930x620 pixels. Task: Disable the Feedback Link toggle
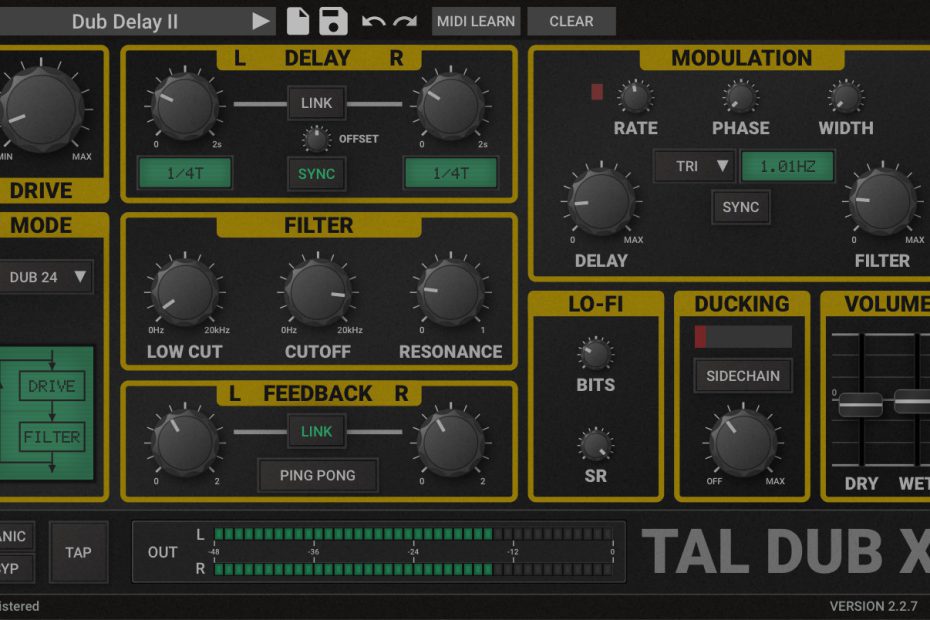click(x=317, y=432)
